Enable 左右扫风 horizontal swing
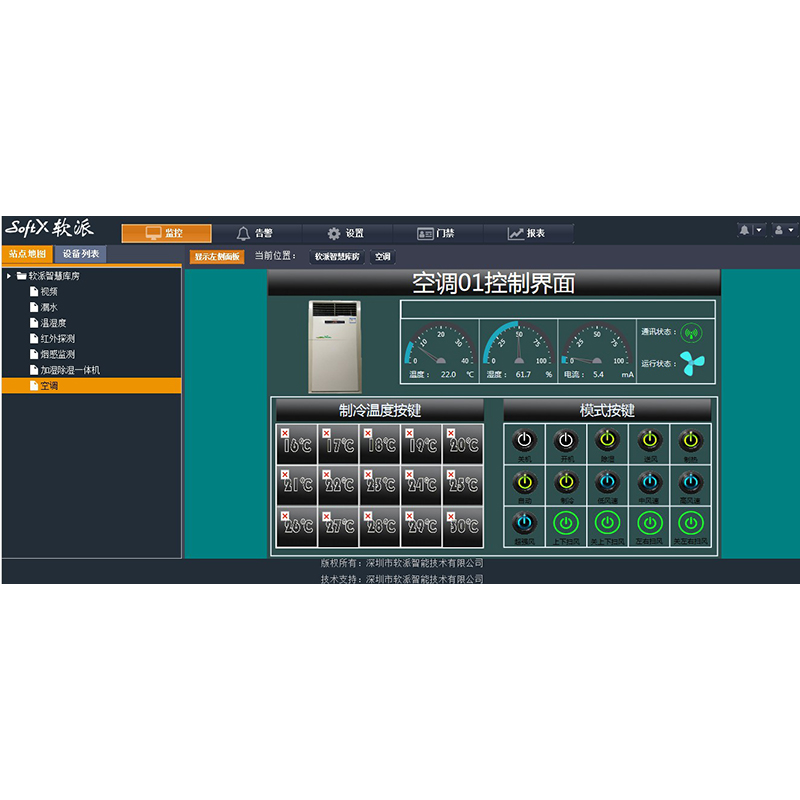Viewport: 800px width, 800px height. click(649, 522)
